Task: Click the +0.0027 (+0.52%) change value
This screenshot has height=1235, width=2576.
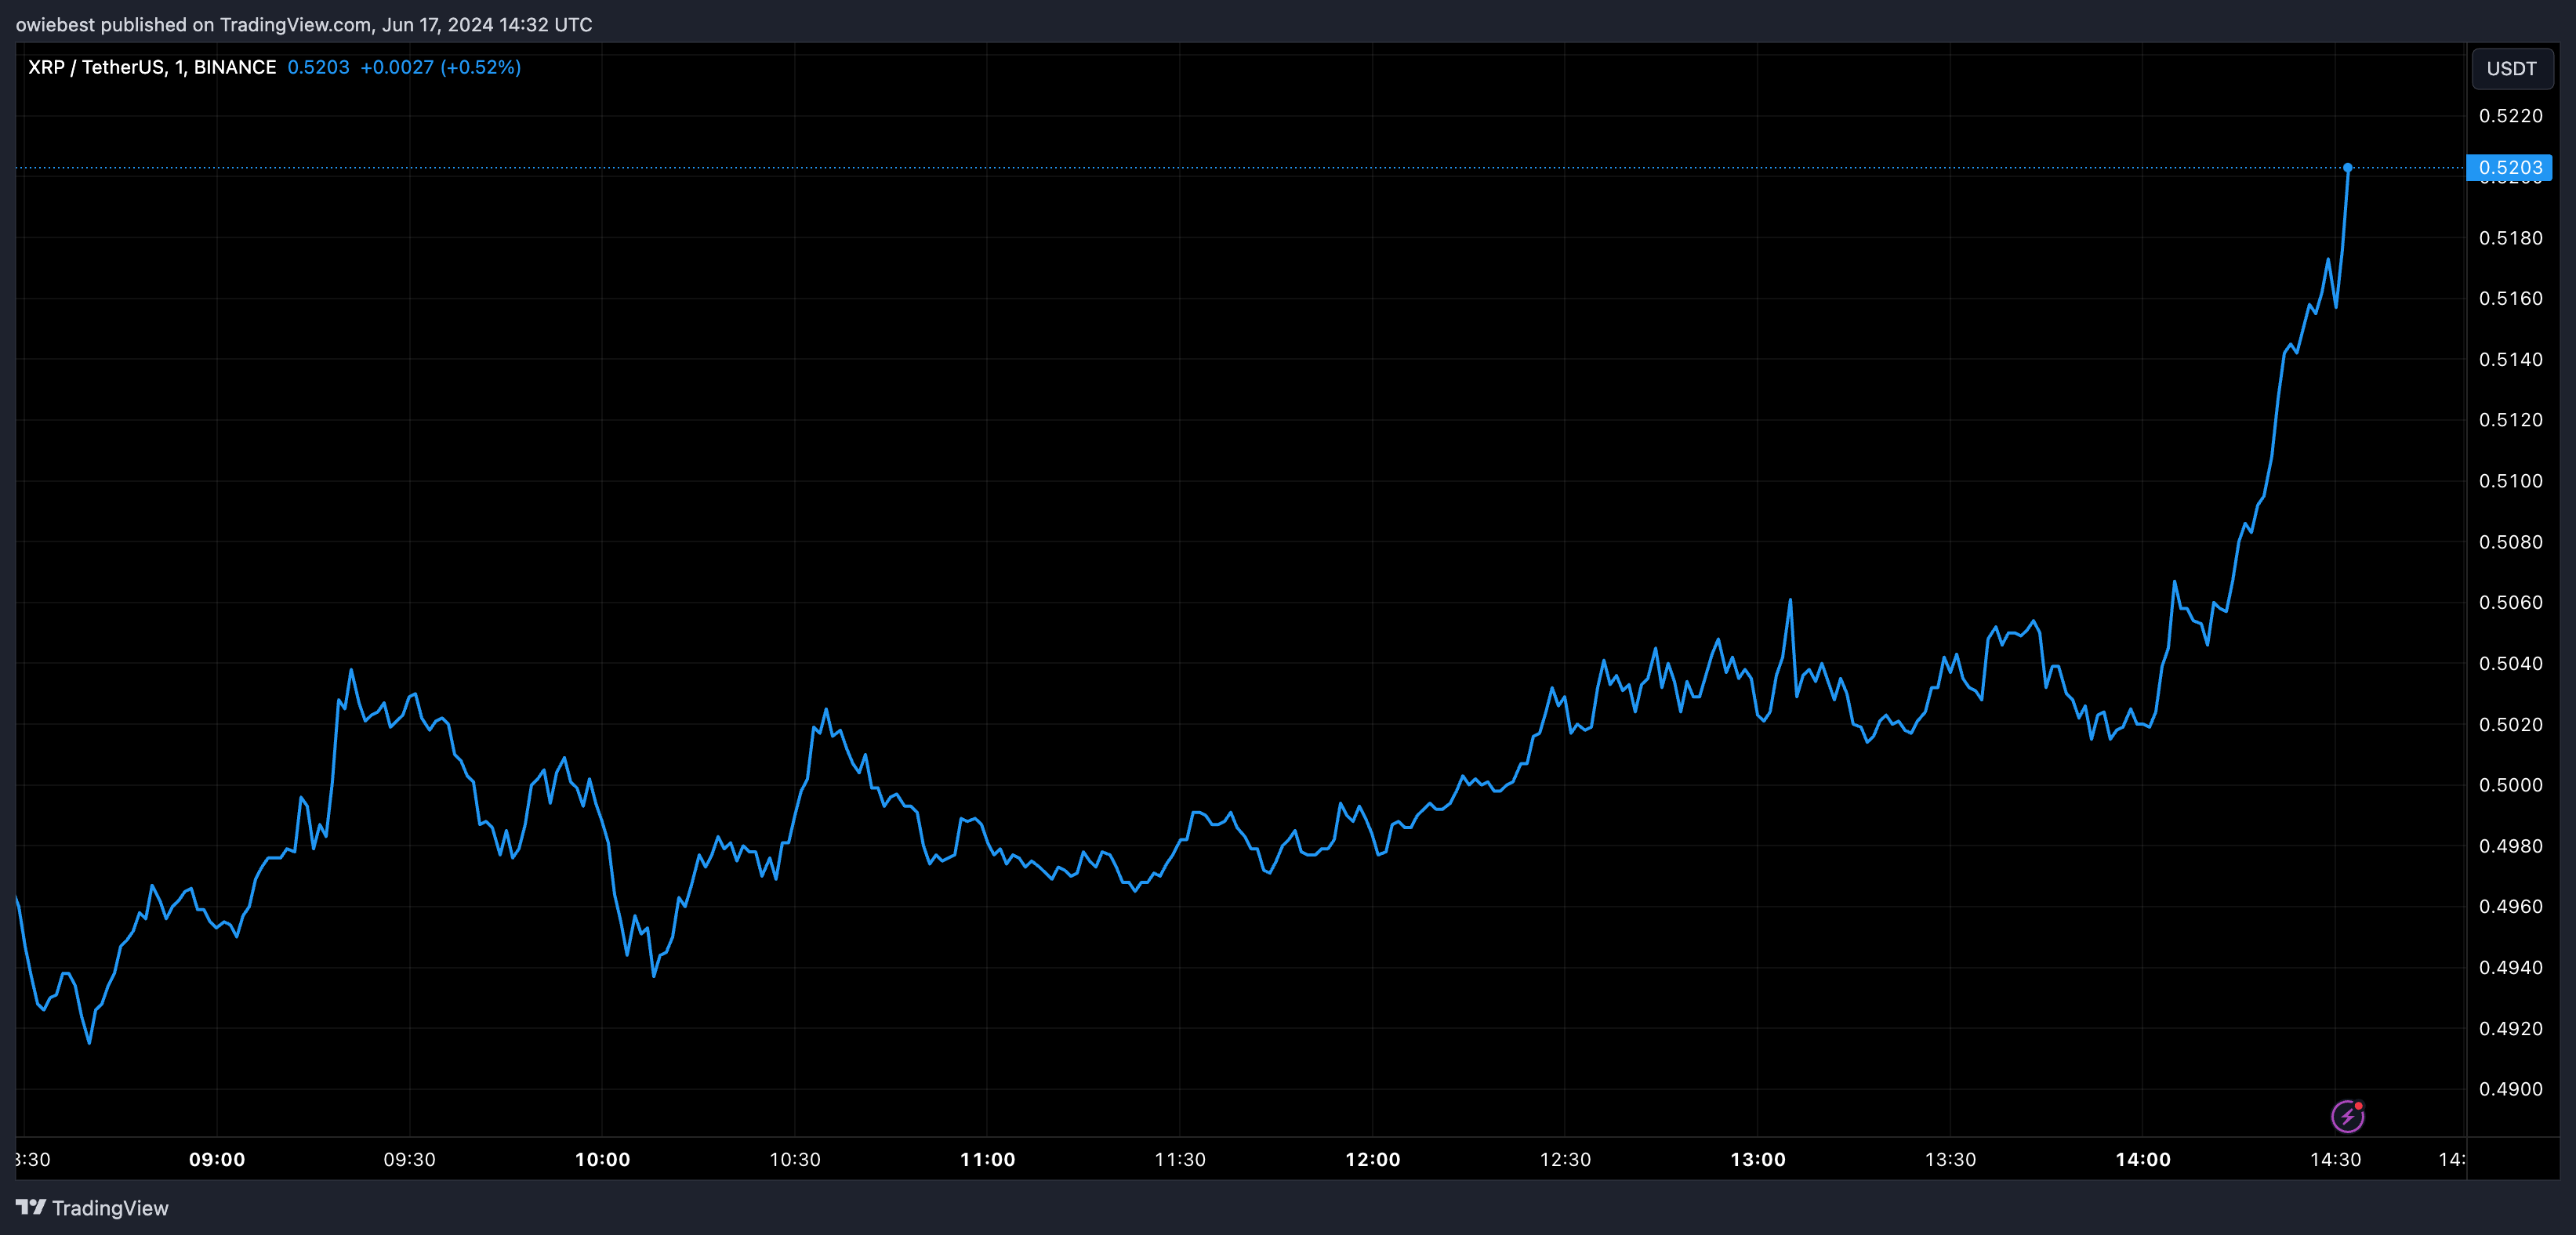Action: tap(440, 67)
